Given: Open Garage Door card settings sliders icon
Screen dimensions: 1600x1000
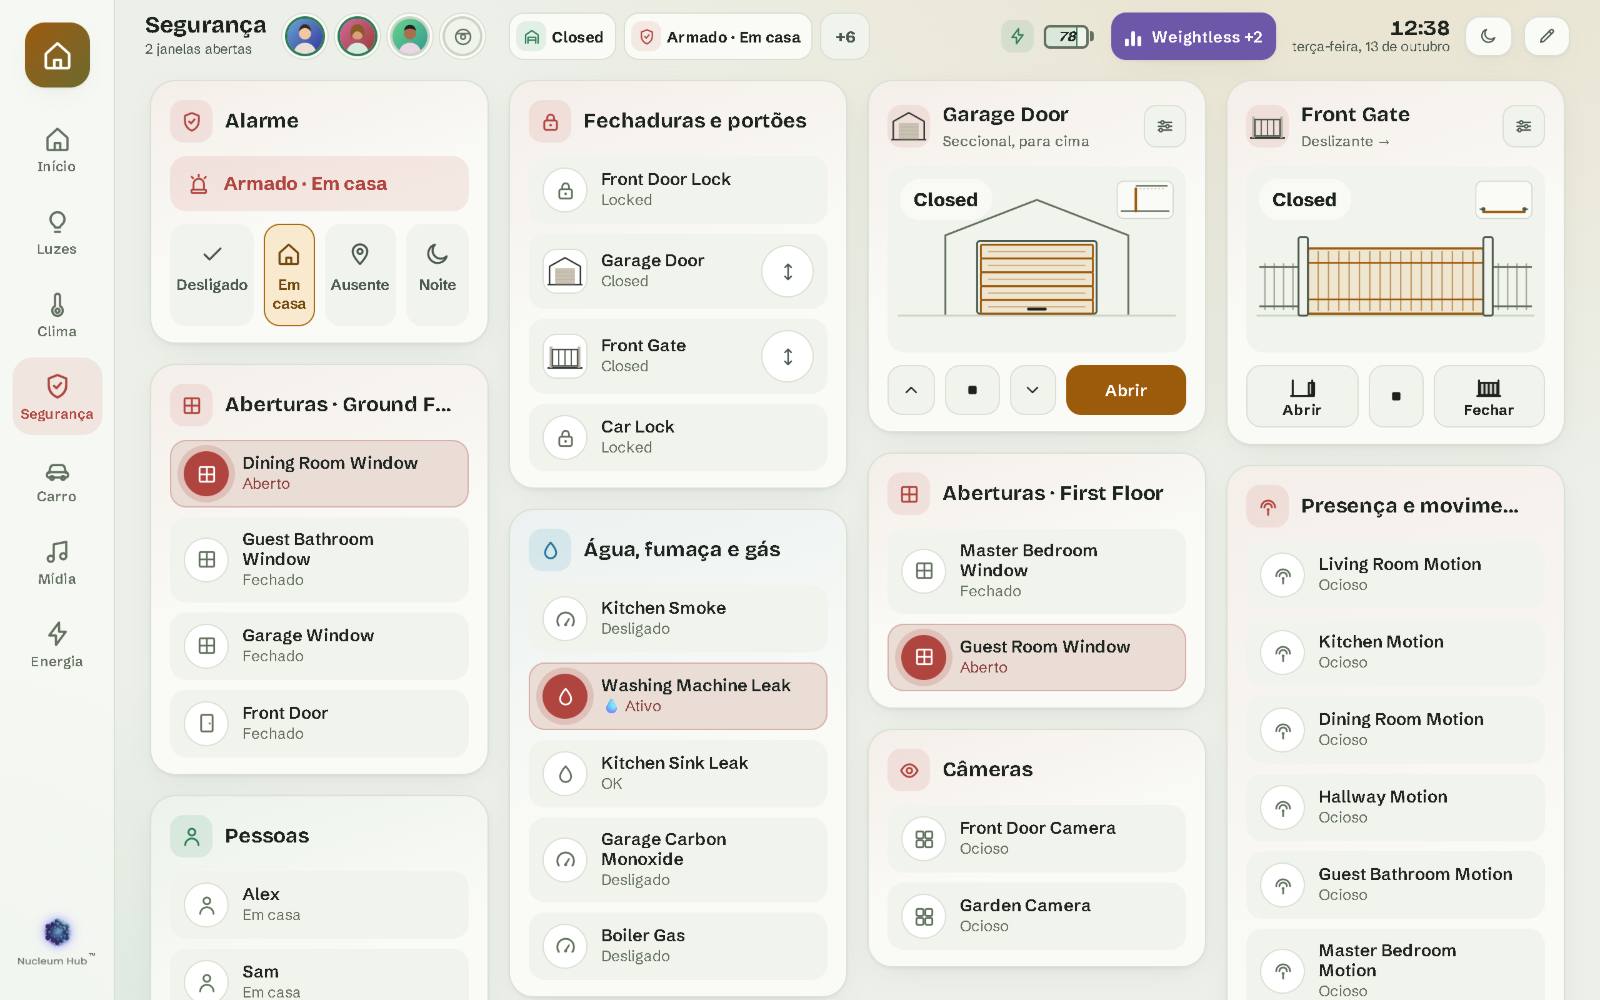Looking at the screenshot, I should click(x=1165, y=126).
